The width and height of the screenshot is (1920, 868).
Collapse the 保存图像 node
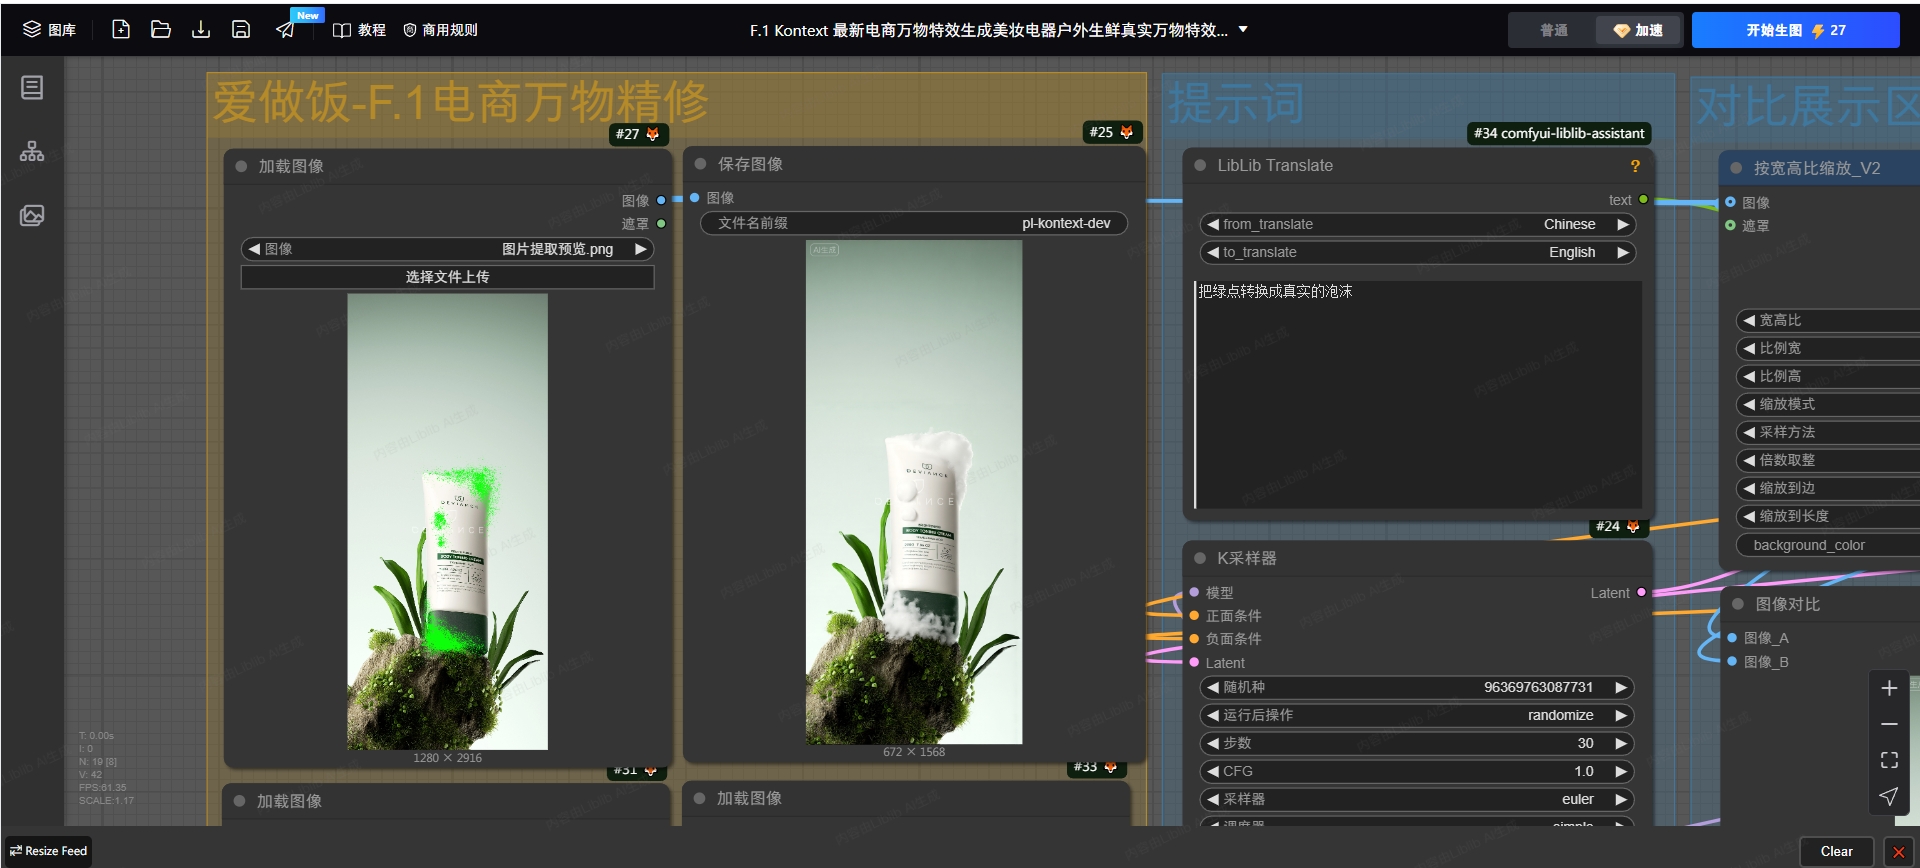700,164
